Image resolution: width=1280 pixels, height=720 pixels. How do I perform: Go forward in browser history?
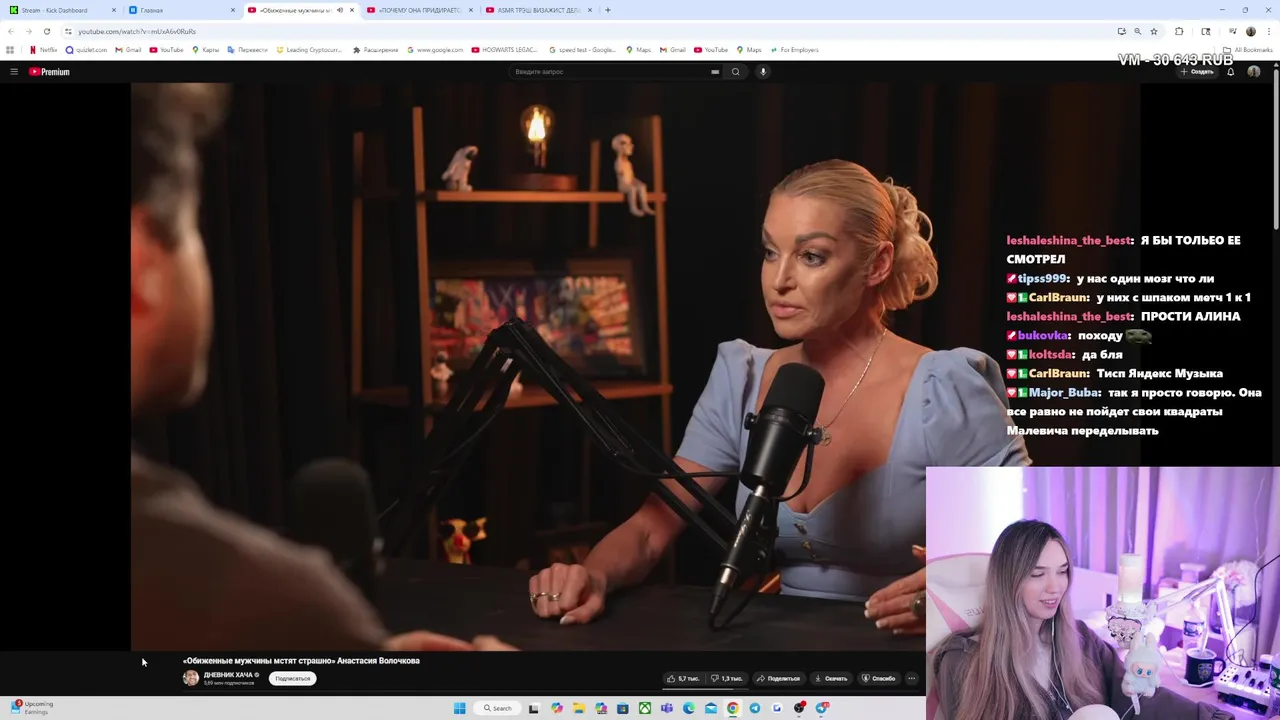pyautogui.click(x=28, y=31)
